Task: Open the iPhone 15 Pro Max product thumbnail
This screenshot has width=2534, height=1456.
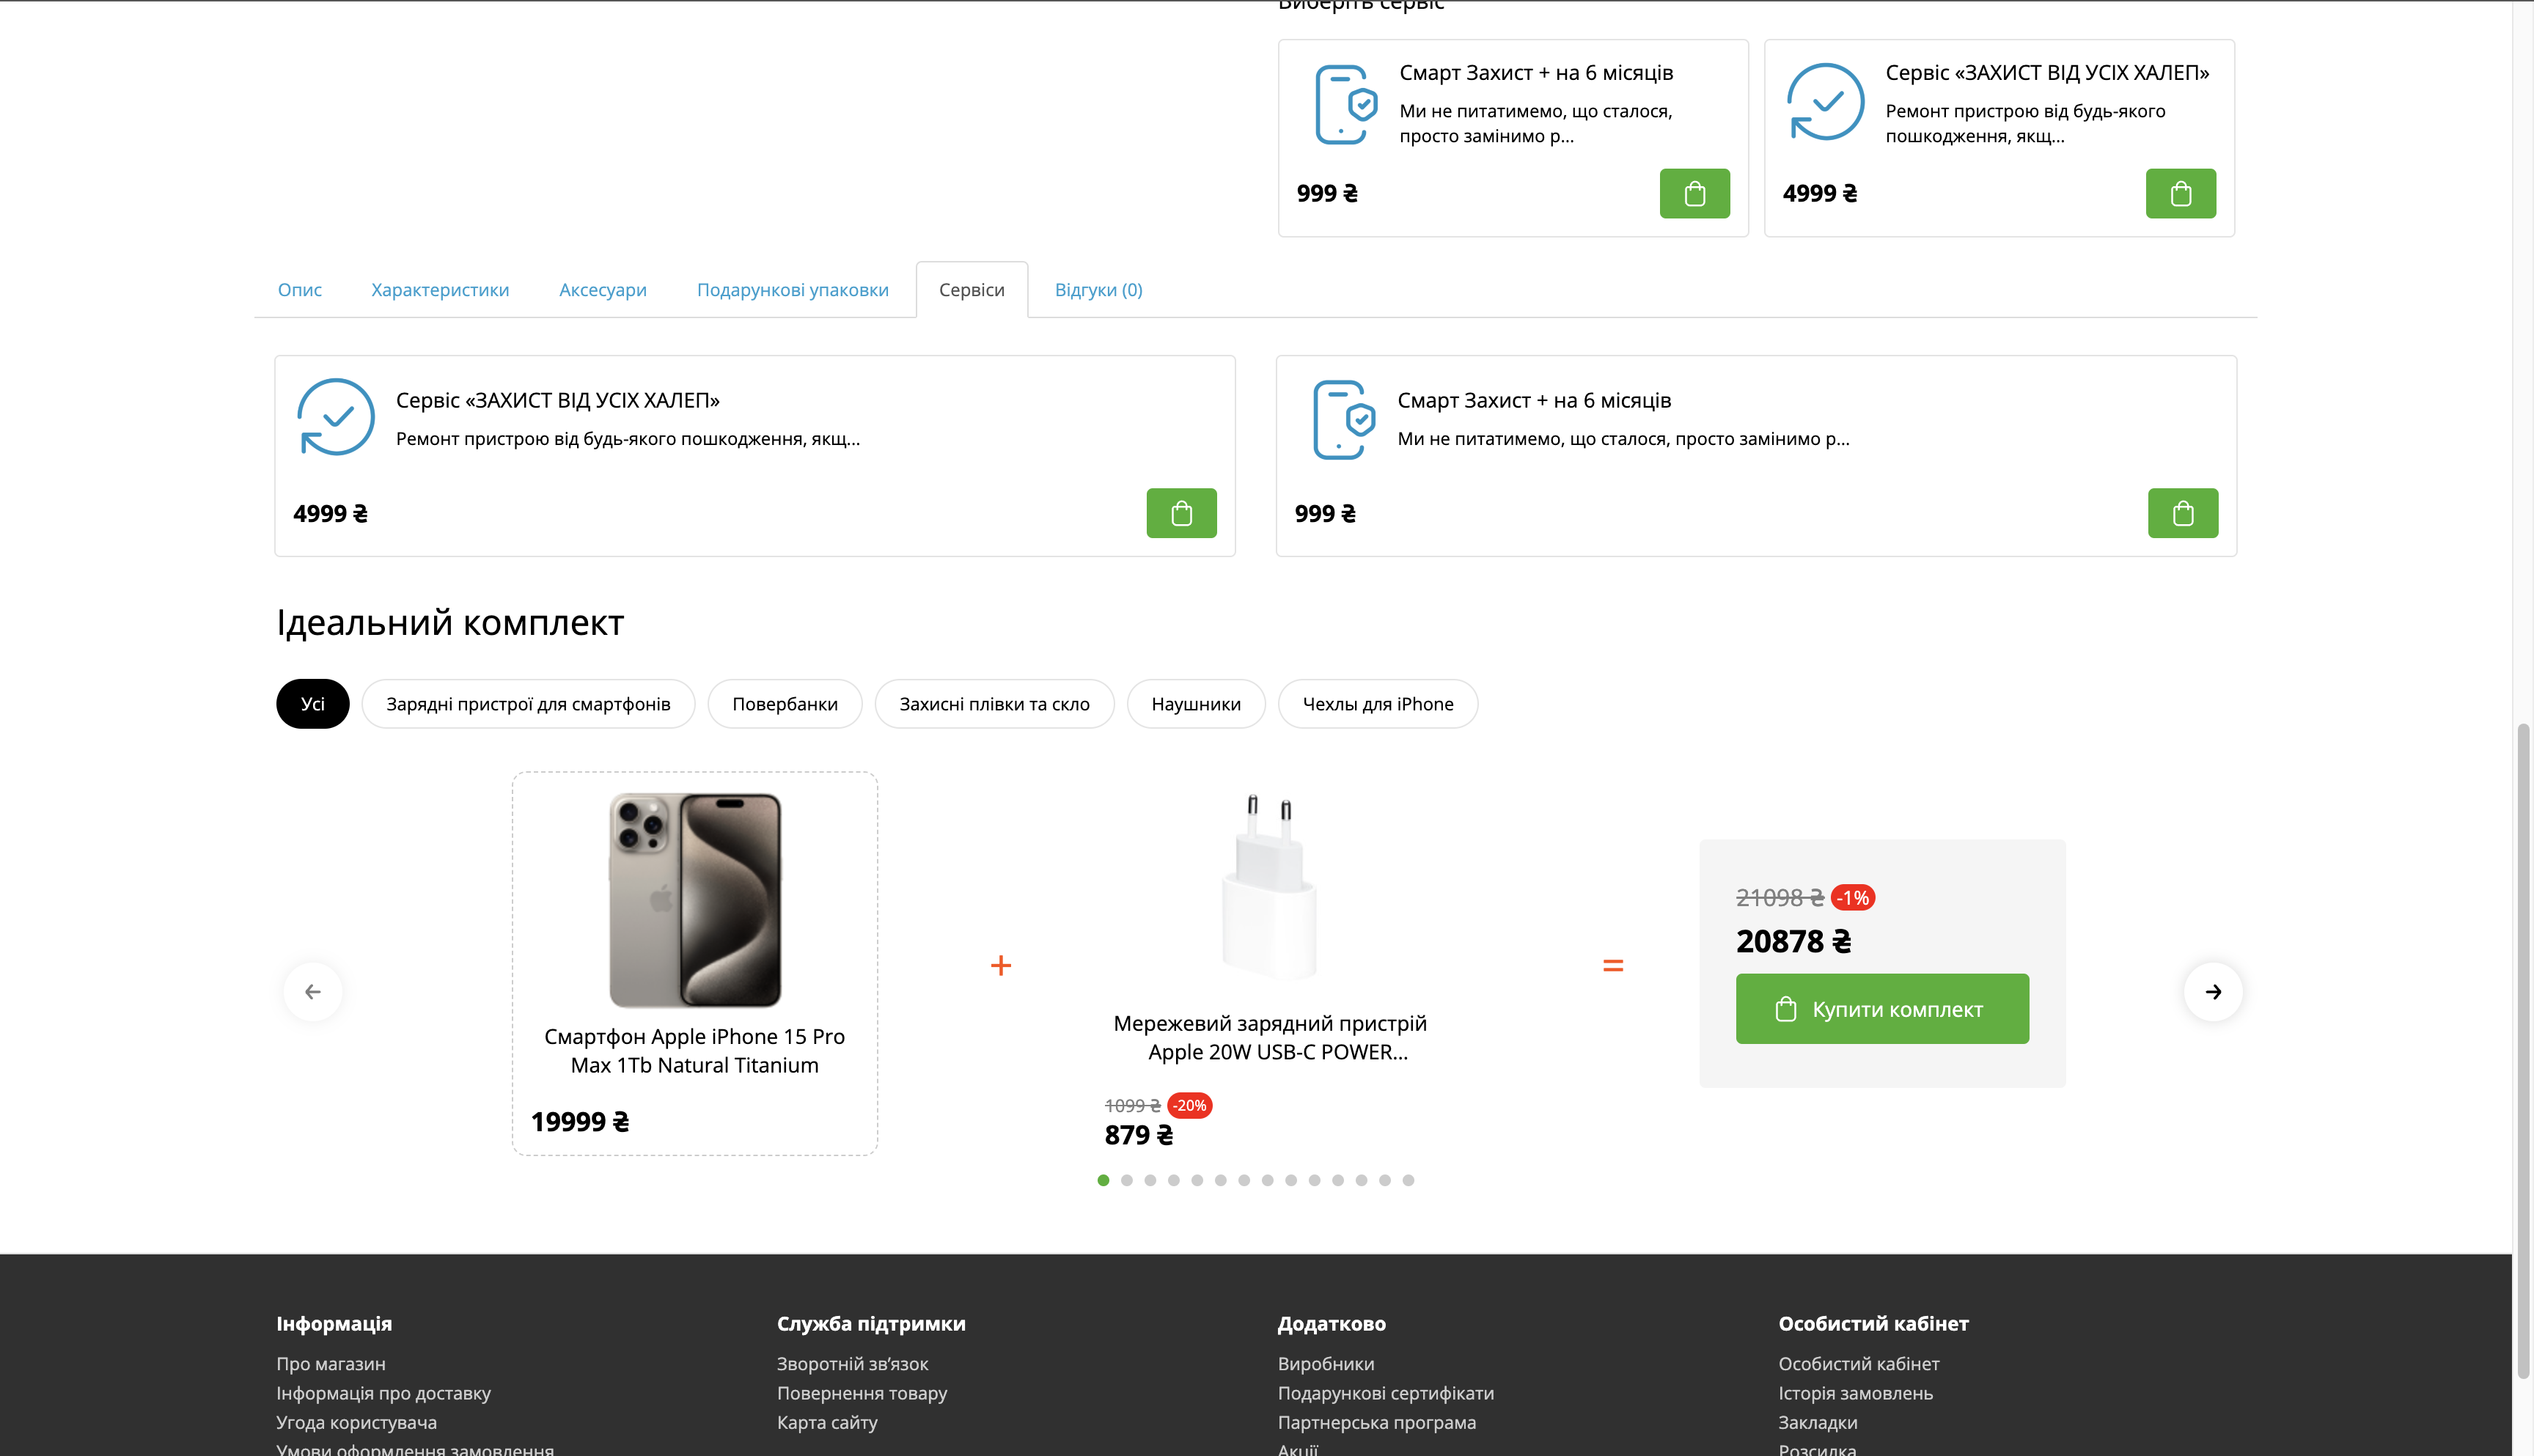Action: pos(694,899)
